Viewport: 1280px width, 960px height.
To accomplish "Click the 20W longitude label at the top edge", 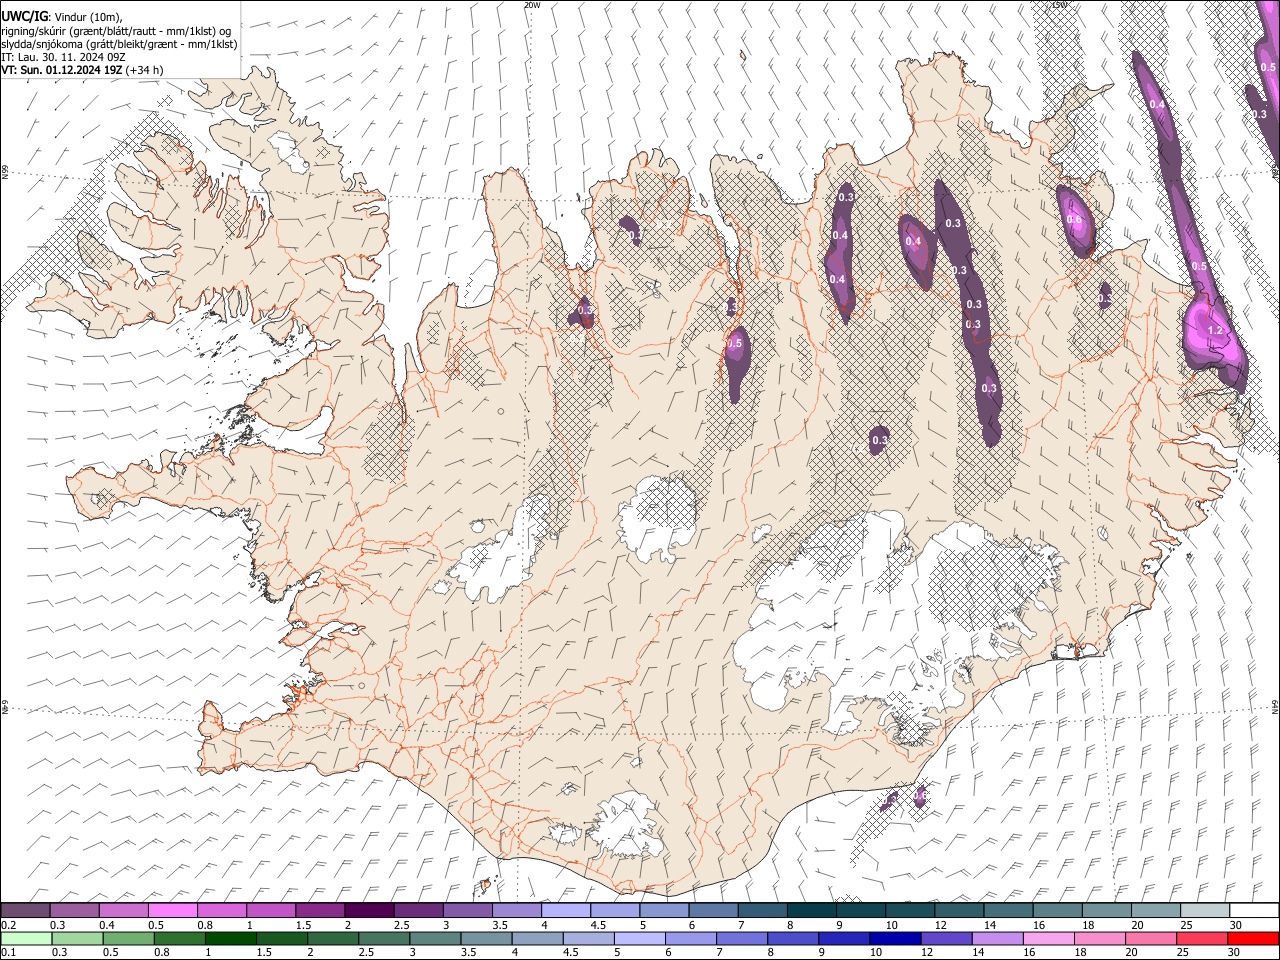I will click(532, 5).
